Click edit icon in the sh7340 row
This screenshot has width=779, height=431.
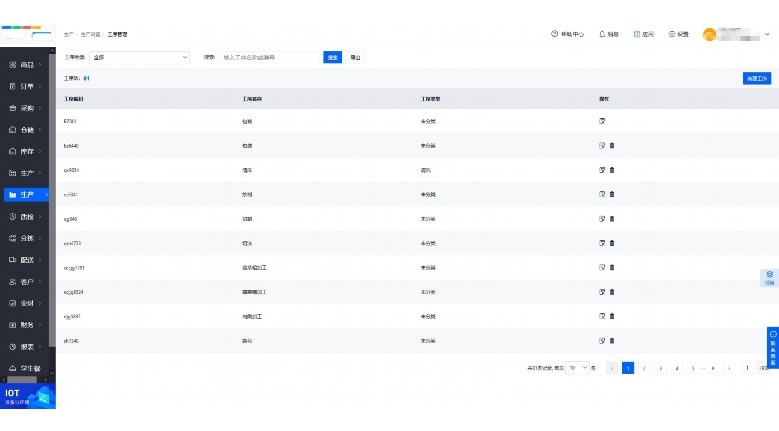pos(602,341)
